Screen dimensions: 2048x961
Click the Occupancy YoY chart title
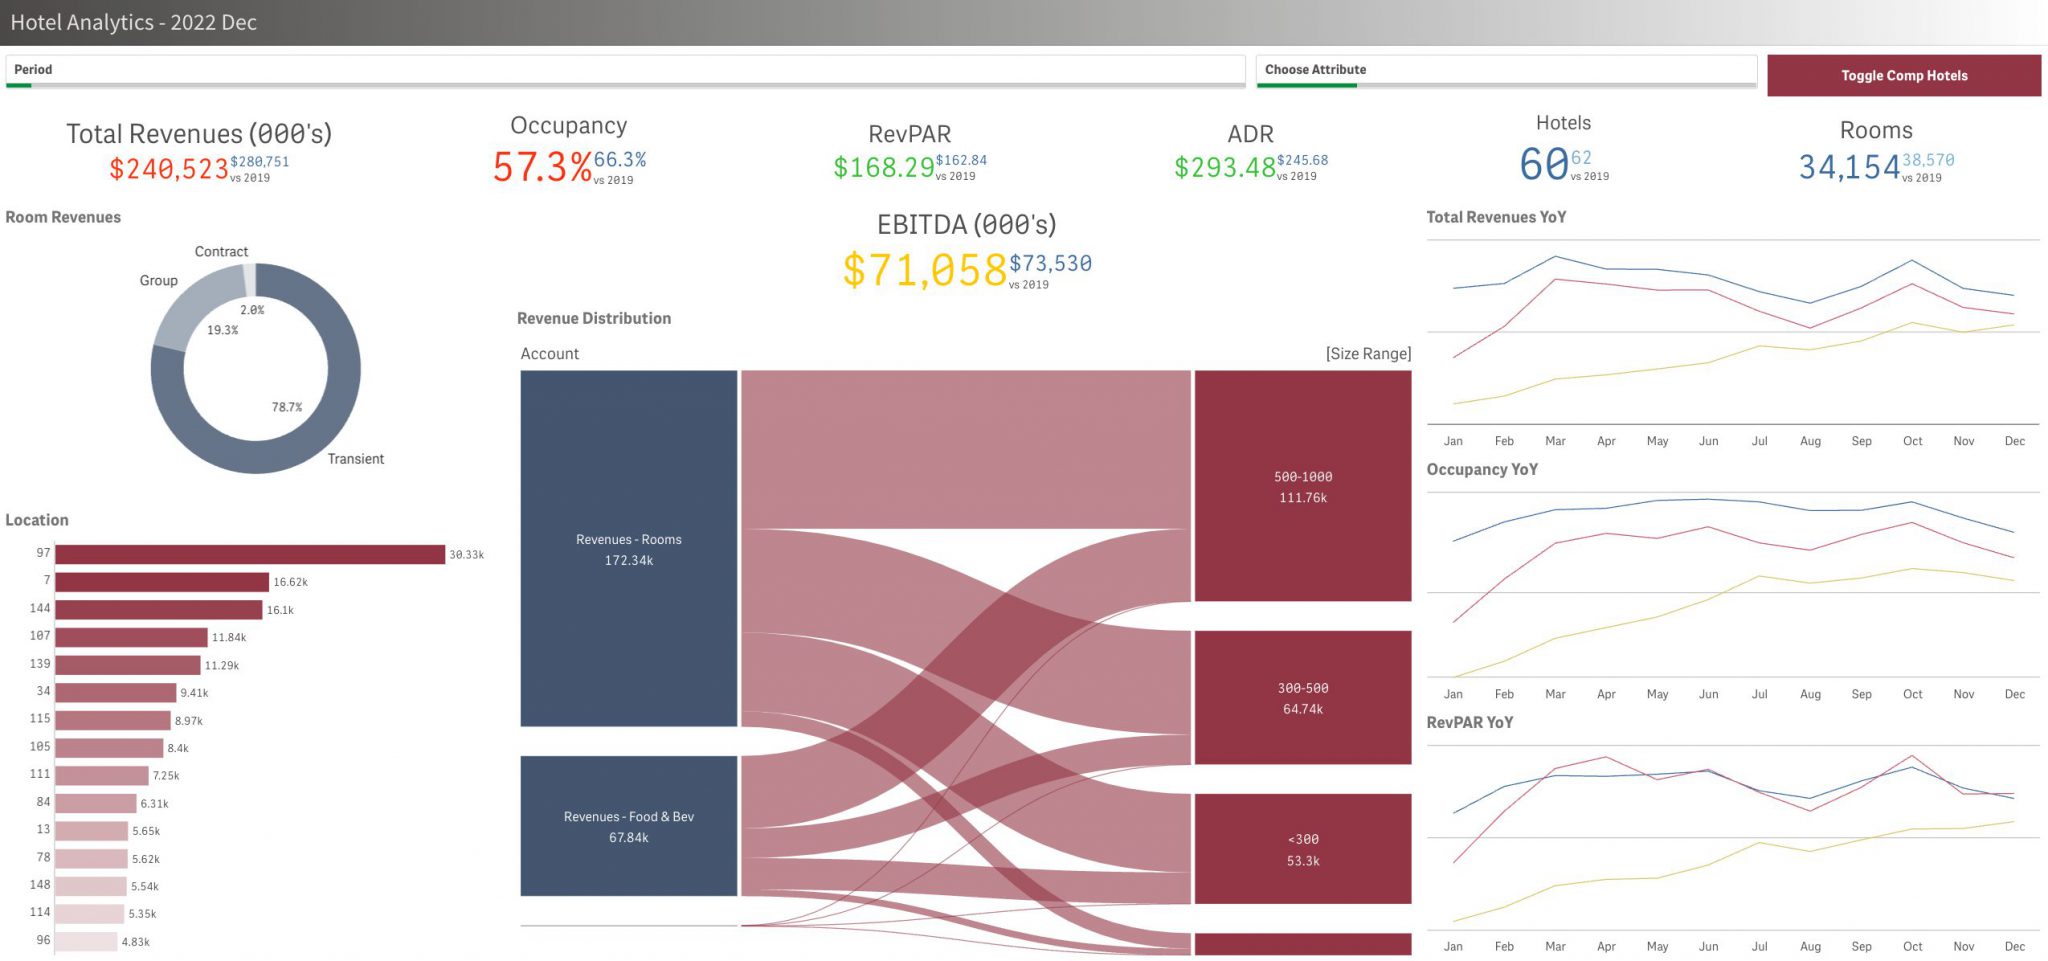(1483, 468)
